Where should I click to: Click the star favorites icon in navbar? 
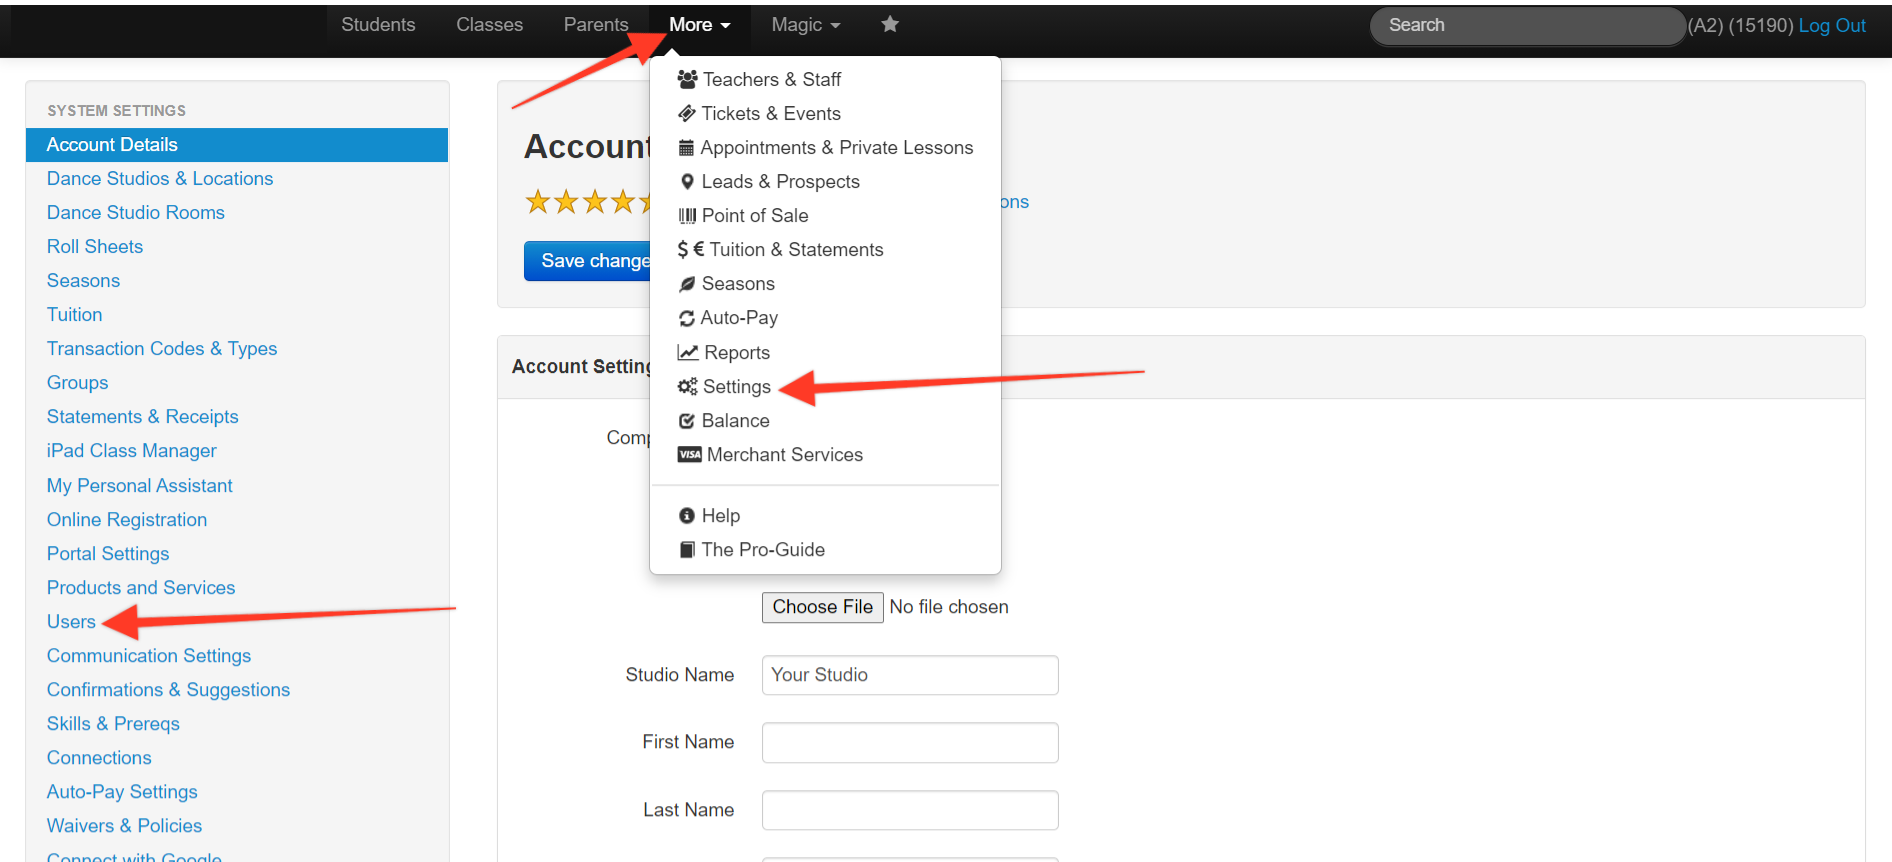pos(890,24)
